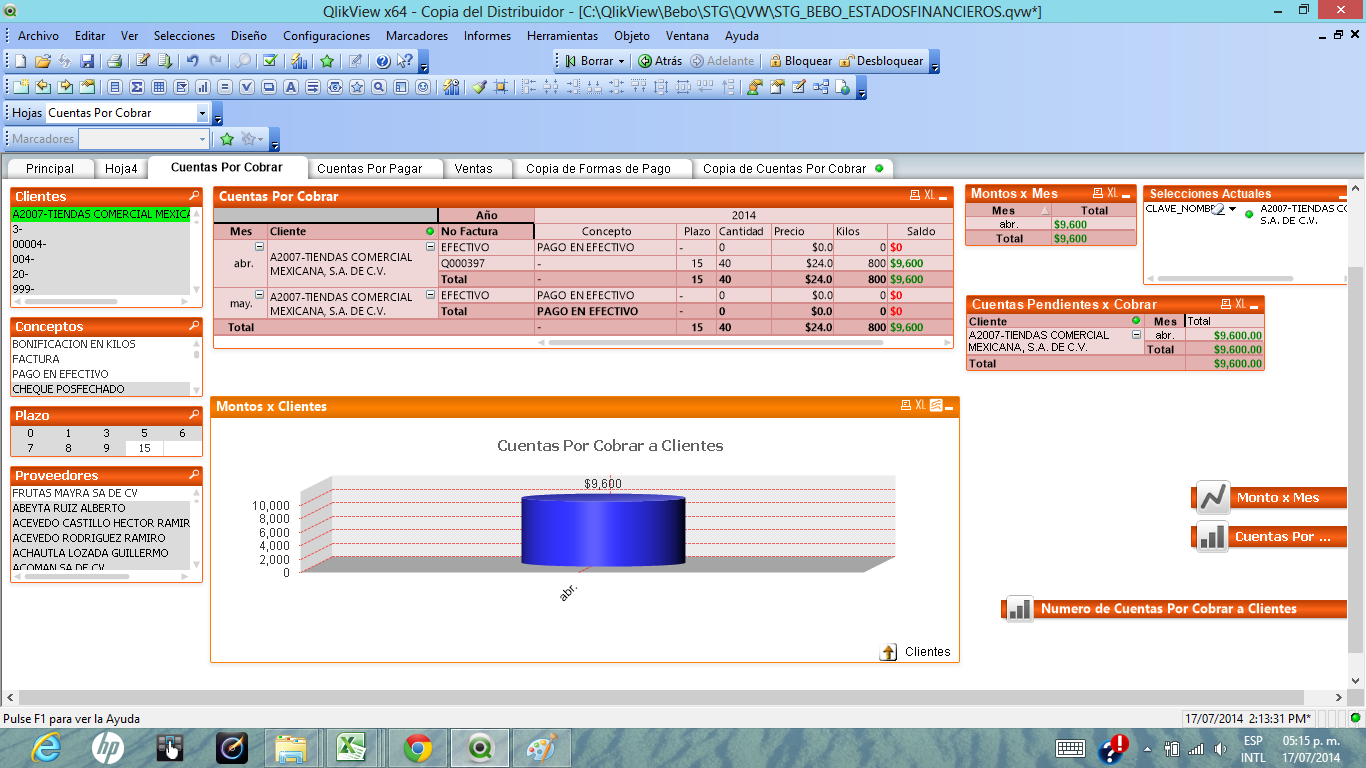Click the Monto x Mes button
The height and width of the screenshot is (768, 1366).
[x=1271, y=498]
